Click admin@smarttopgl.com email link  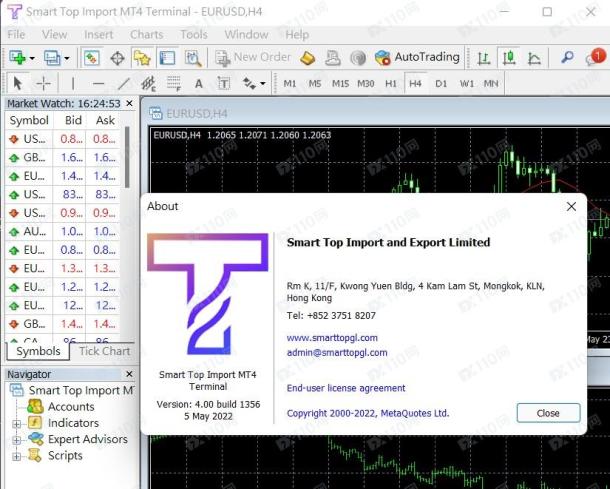click(x=337, y=352)
